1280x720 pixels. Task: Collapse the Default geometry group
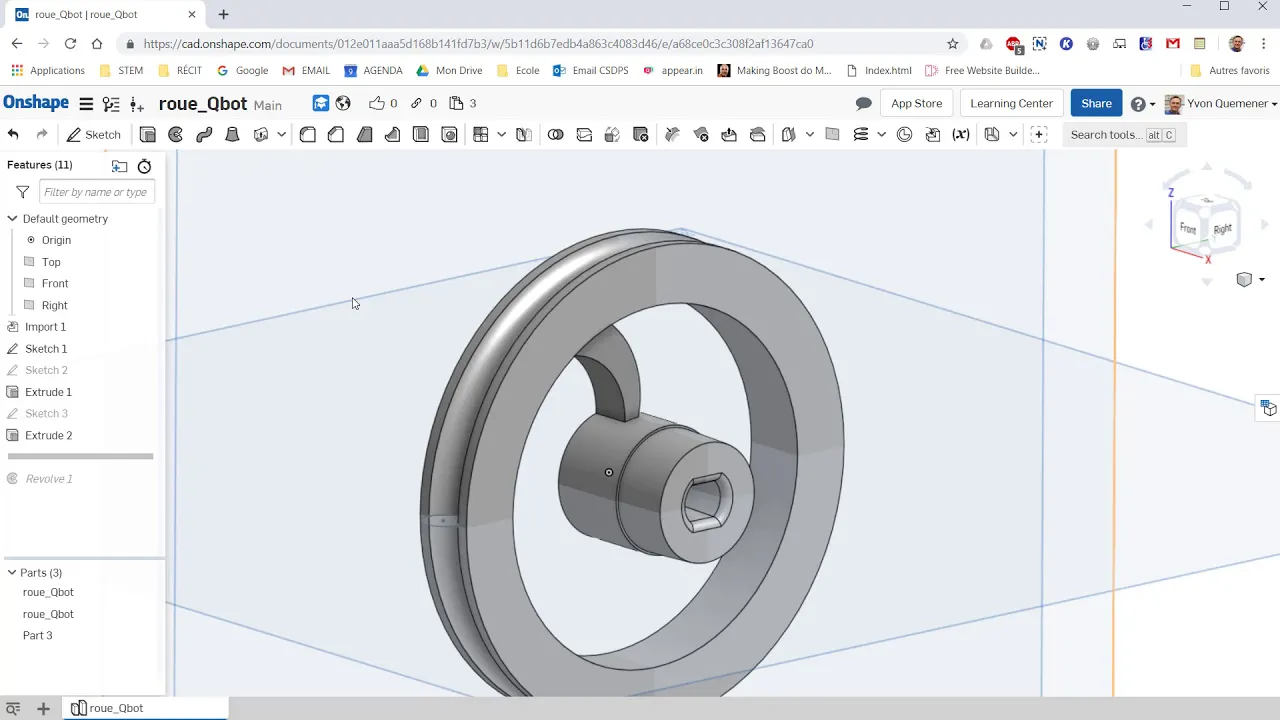click(12, 218)
